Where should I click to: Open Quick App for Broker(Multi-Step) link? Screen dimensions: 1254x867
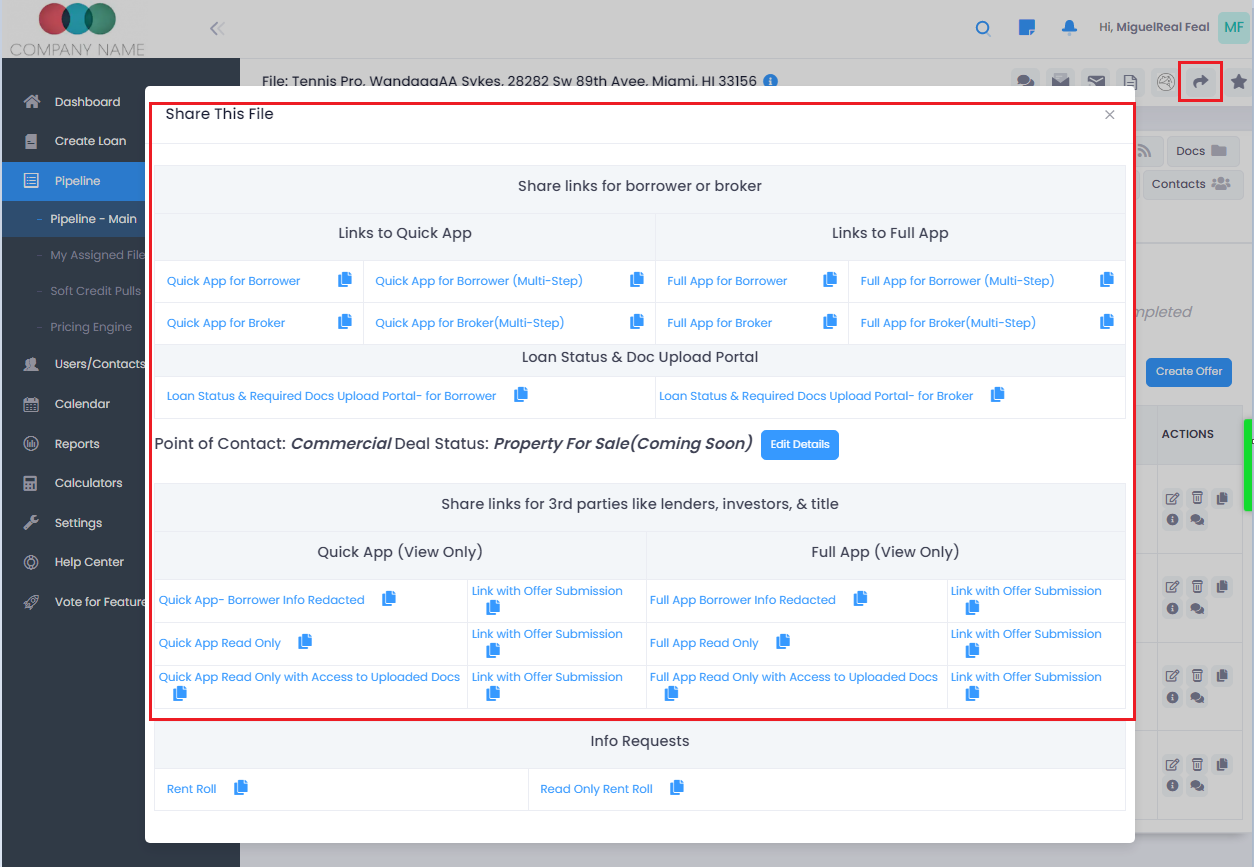click(470, 323)
